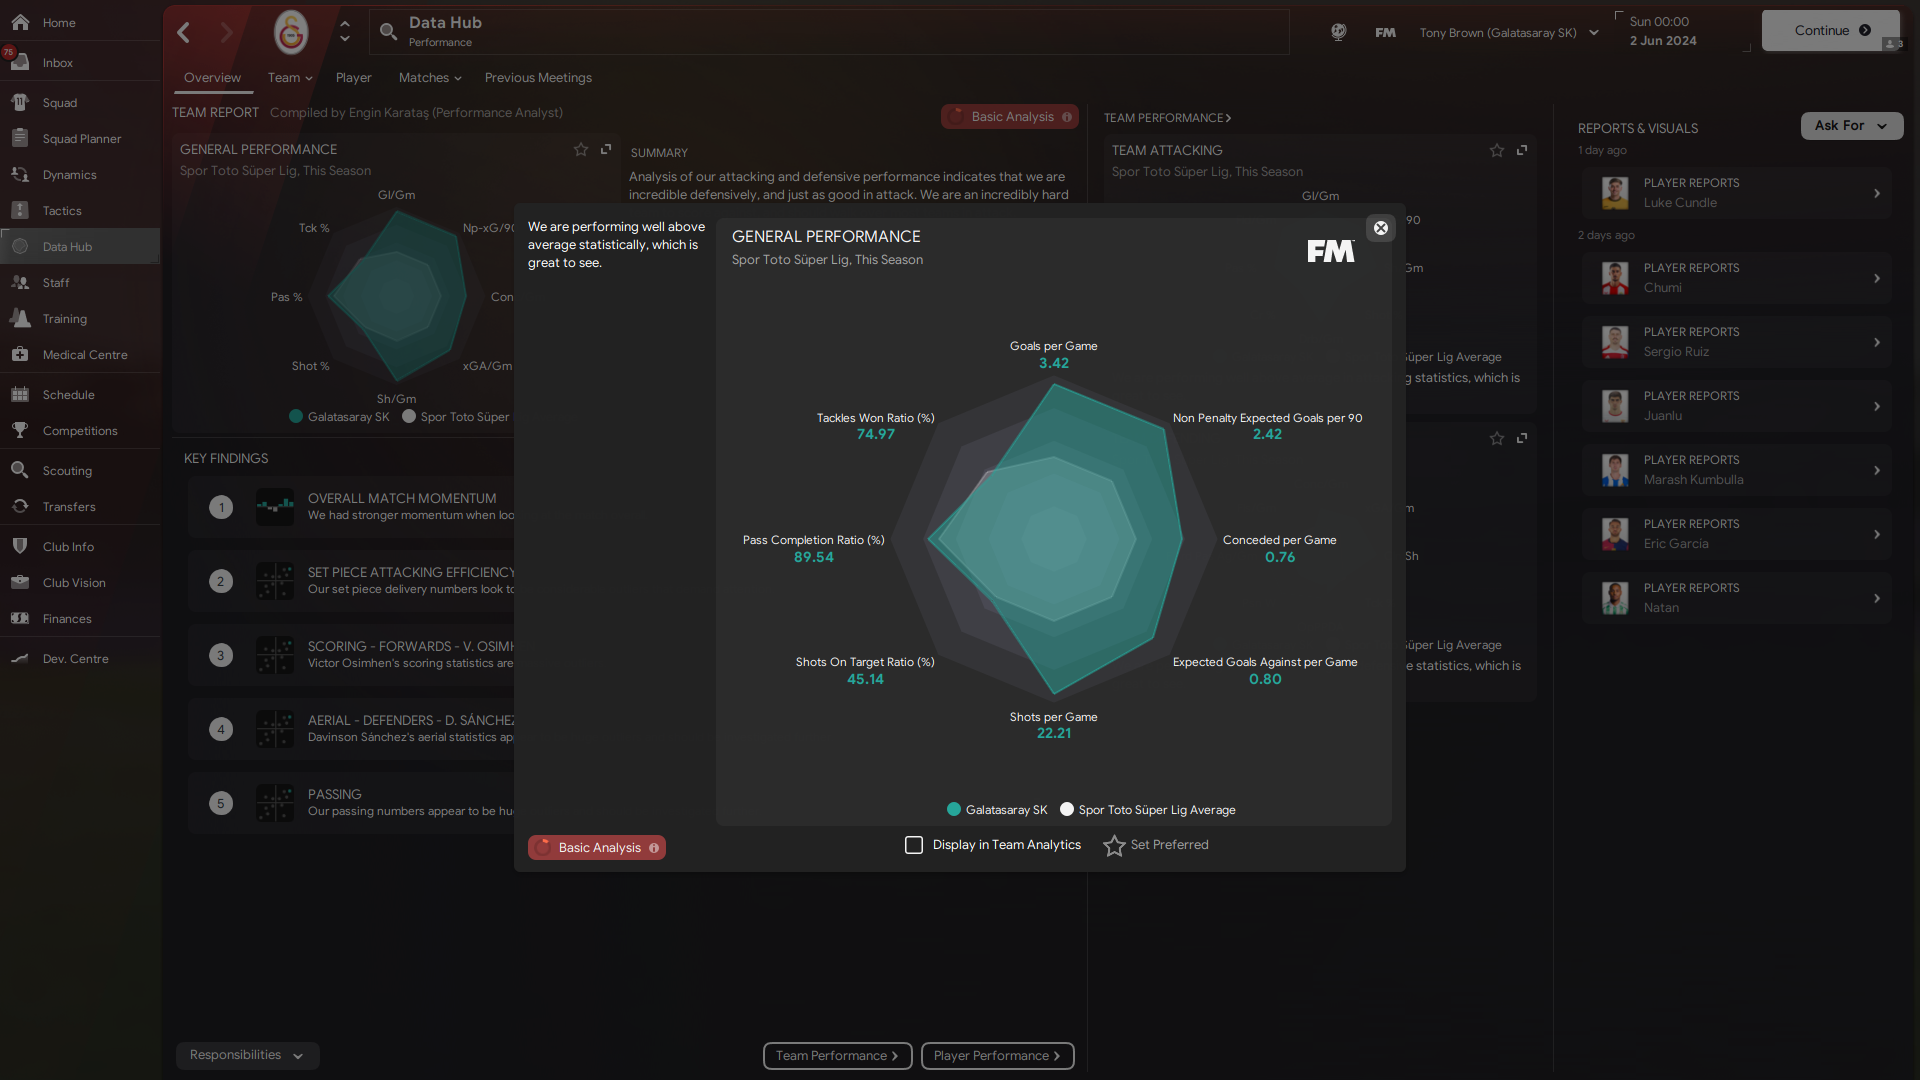Click the Galatasaray SK legend color dot

(954, 810)
